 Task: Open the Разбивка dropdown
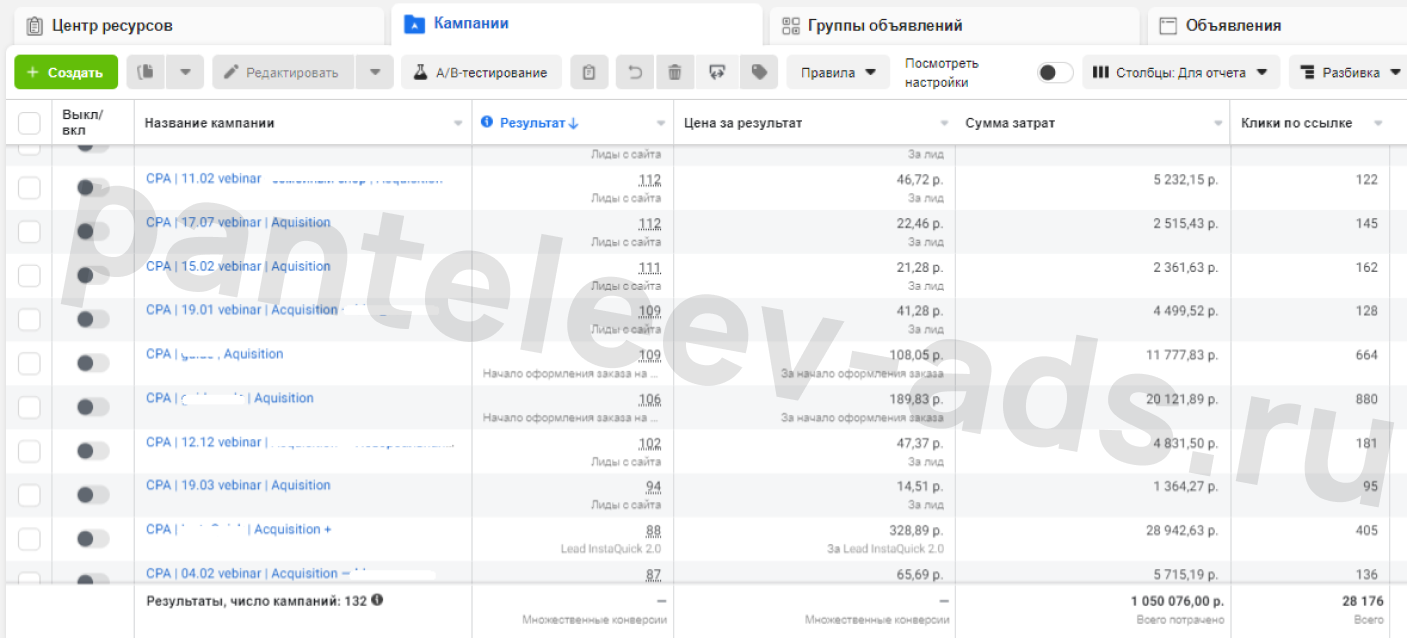(1350, 72)
